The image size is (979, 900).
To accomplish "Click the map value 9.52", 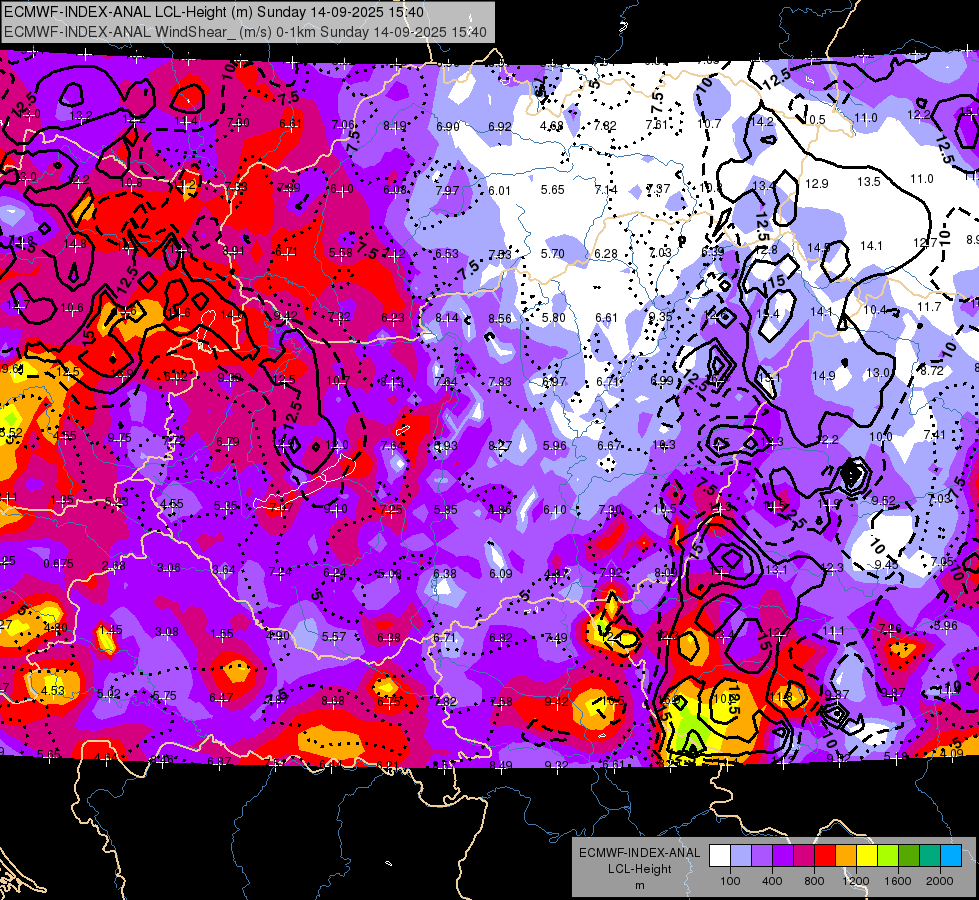I will tap(883, 500).
